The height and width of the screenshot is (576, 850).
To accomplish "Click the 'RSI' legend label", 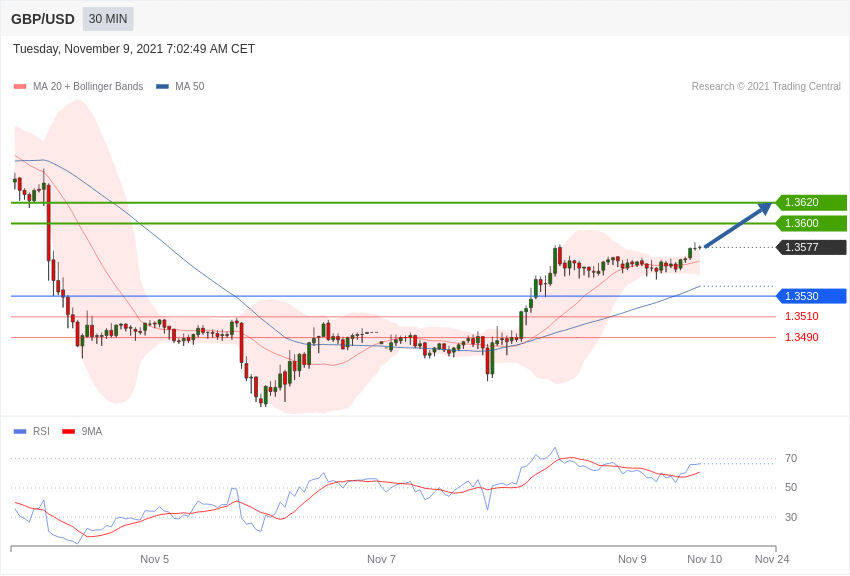I will pyautogui.click(x=41, y=431).
